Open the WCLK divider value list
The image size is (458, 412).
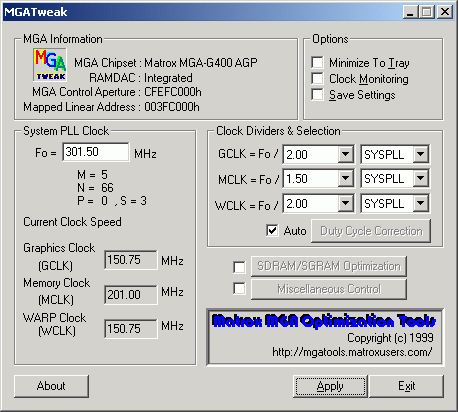click(345, 203)
